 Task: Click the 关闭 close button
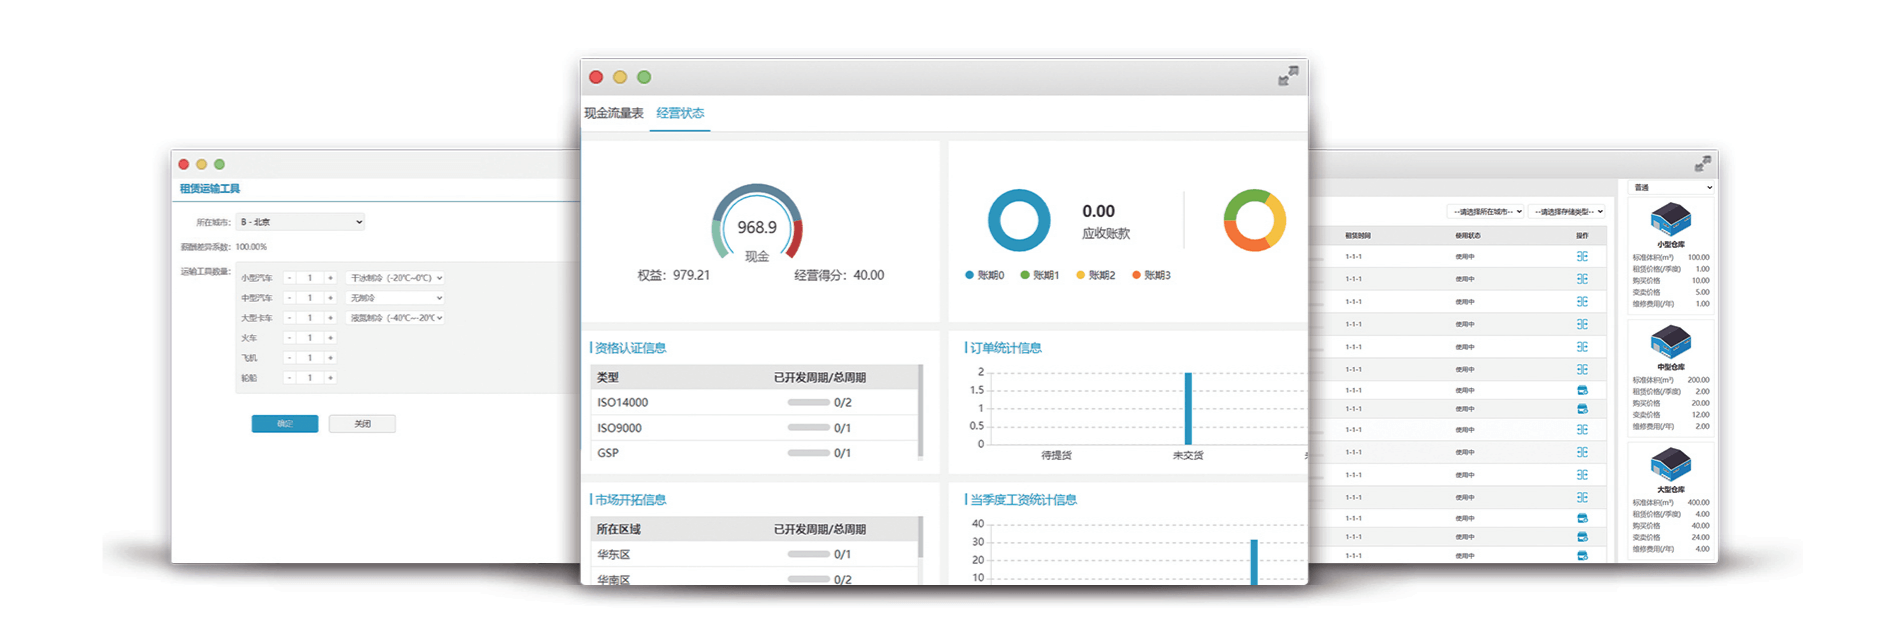coord(362,424)
